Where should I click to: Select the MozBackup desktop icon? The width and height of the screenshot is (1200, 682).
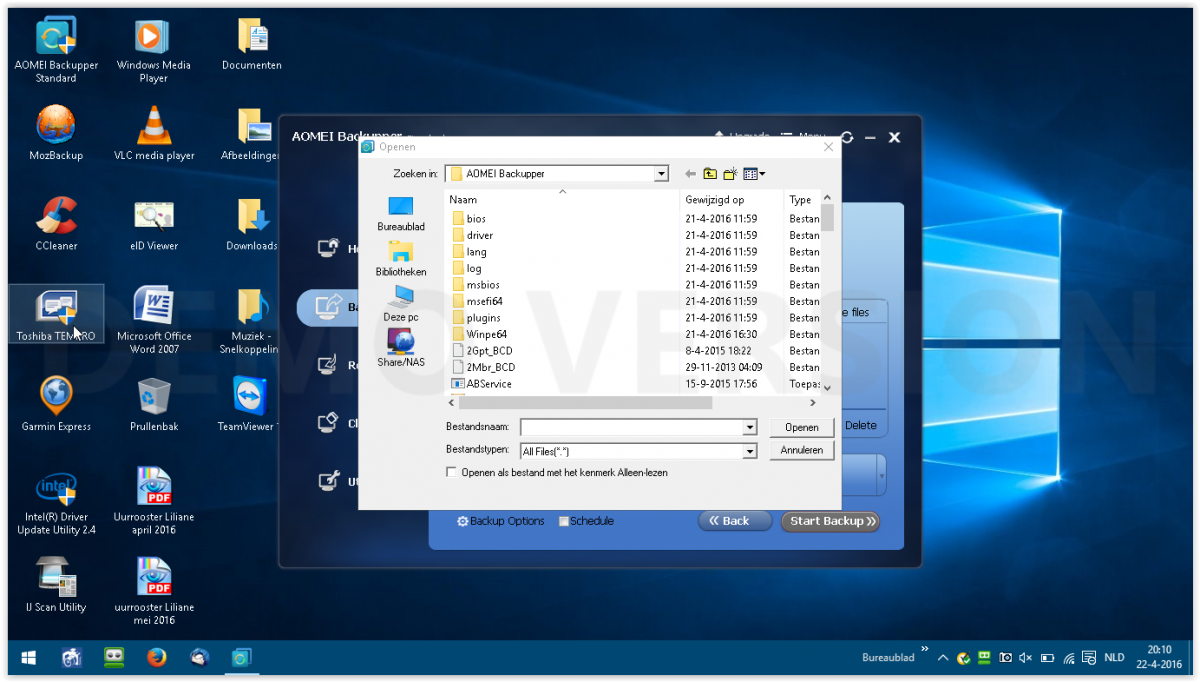click(x=56, y=134)
